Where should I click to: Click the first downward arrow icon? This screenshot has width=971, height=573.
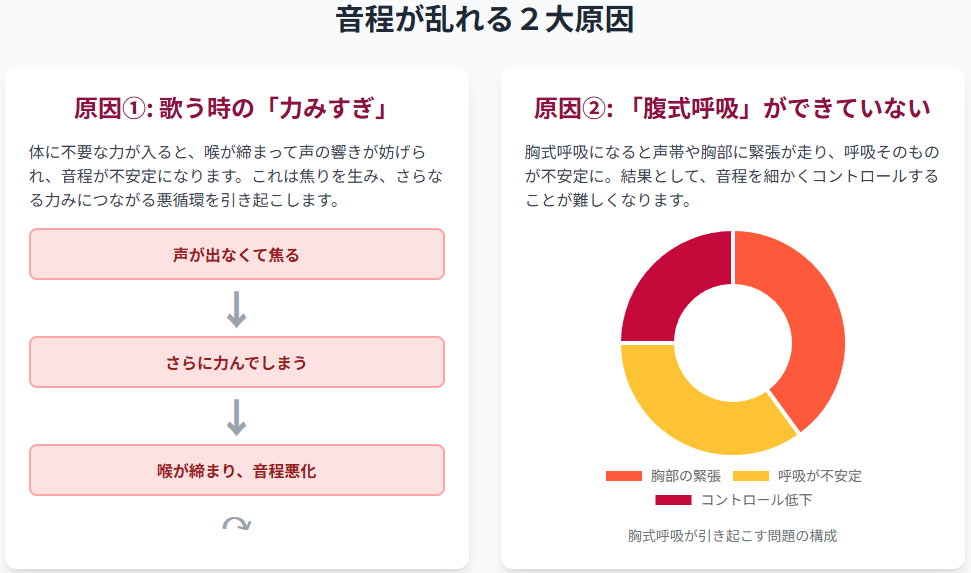[237, 308]
